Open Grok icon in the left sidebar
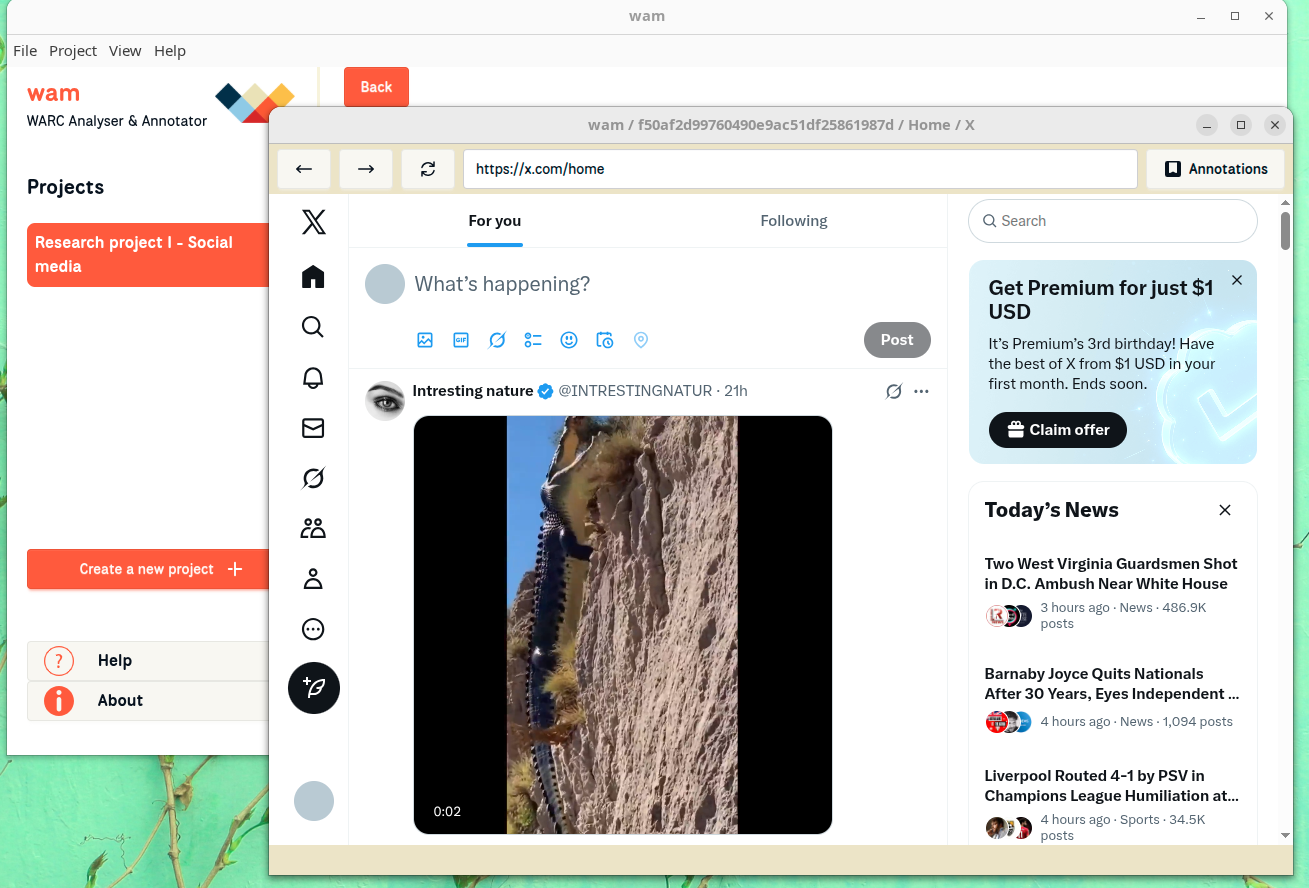The image size is (1309, 888). 313,479
